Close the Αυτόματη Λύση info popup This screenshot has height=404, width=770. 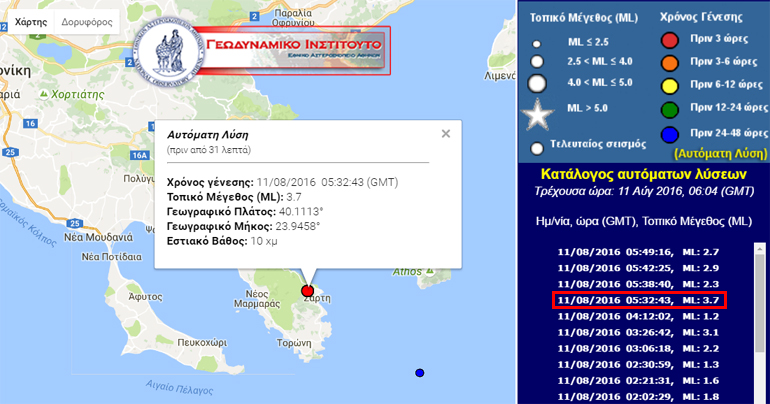(446, 134)
